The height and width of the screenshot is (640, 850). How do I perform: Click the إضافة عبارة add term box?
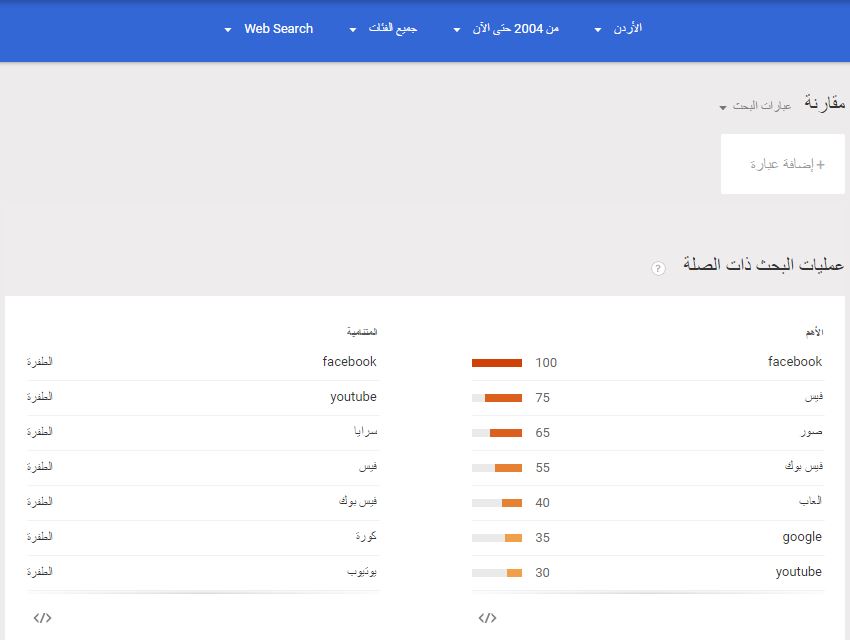click(783, 164)
